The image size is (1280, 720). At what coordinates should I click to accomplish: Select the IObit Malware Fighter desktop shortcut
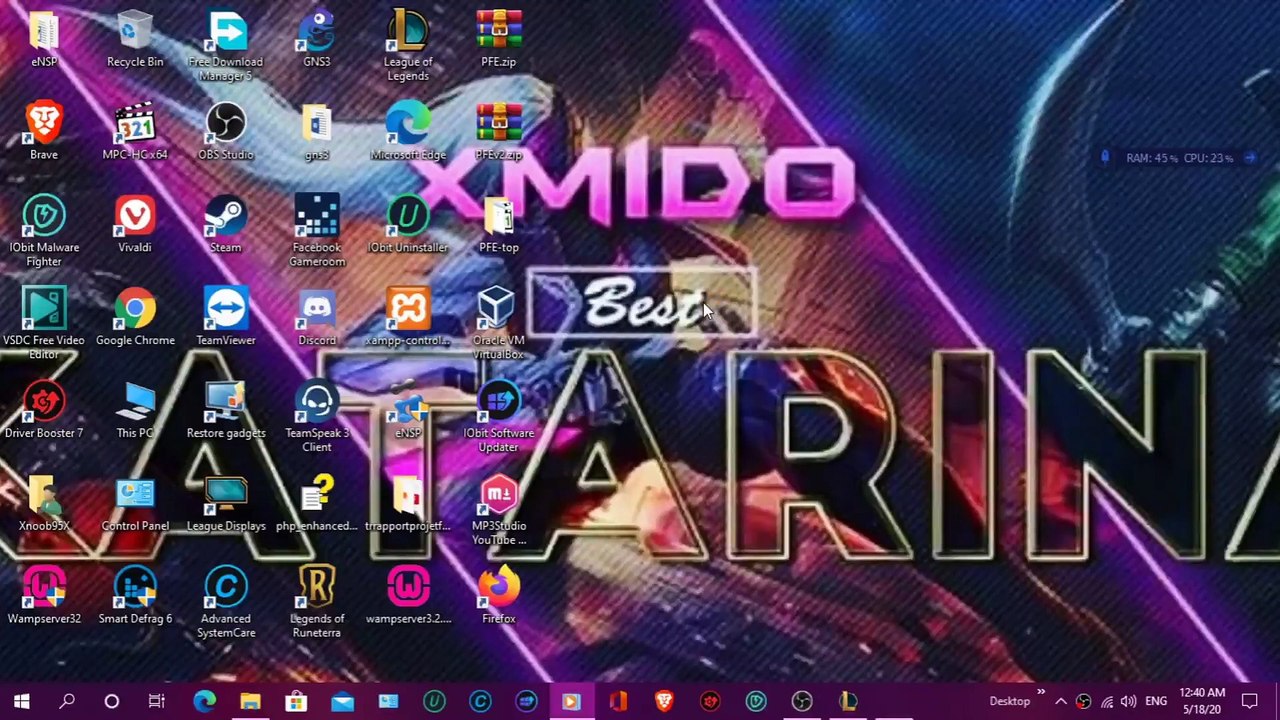coord(44,232)
